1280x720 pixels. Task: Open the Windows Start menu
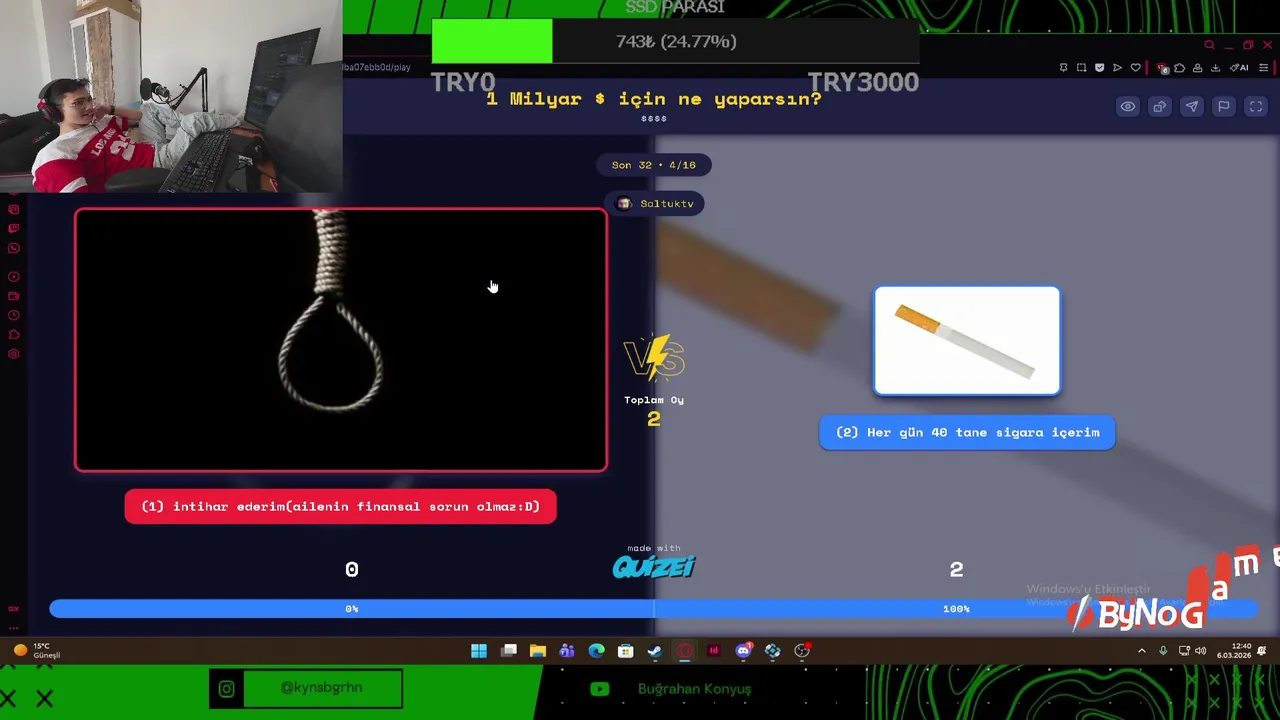pyautogui.click(x=479, y=651)
